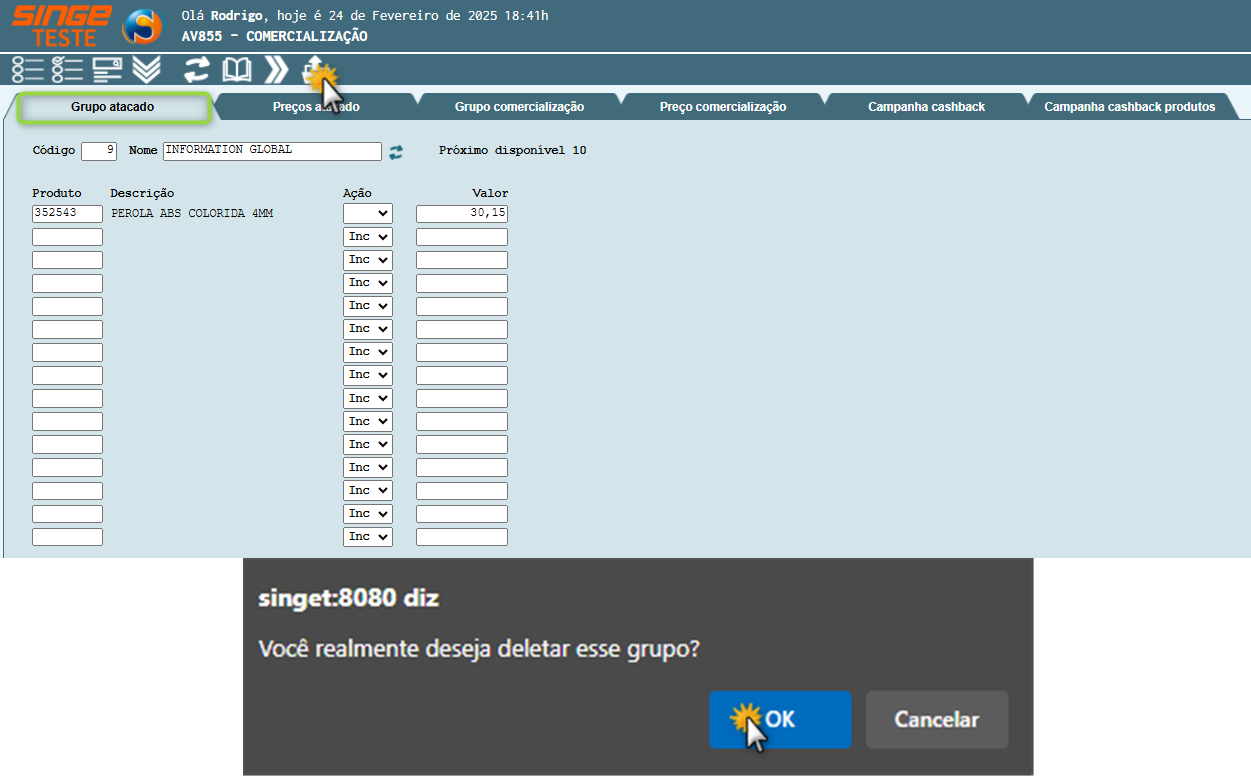
Task: Select the Preço comercialização tab
Action: (x=723, y=107)
